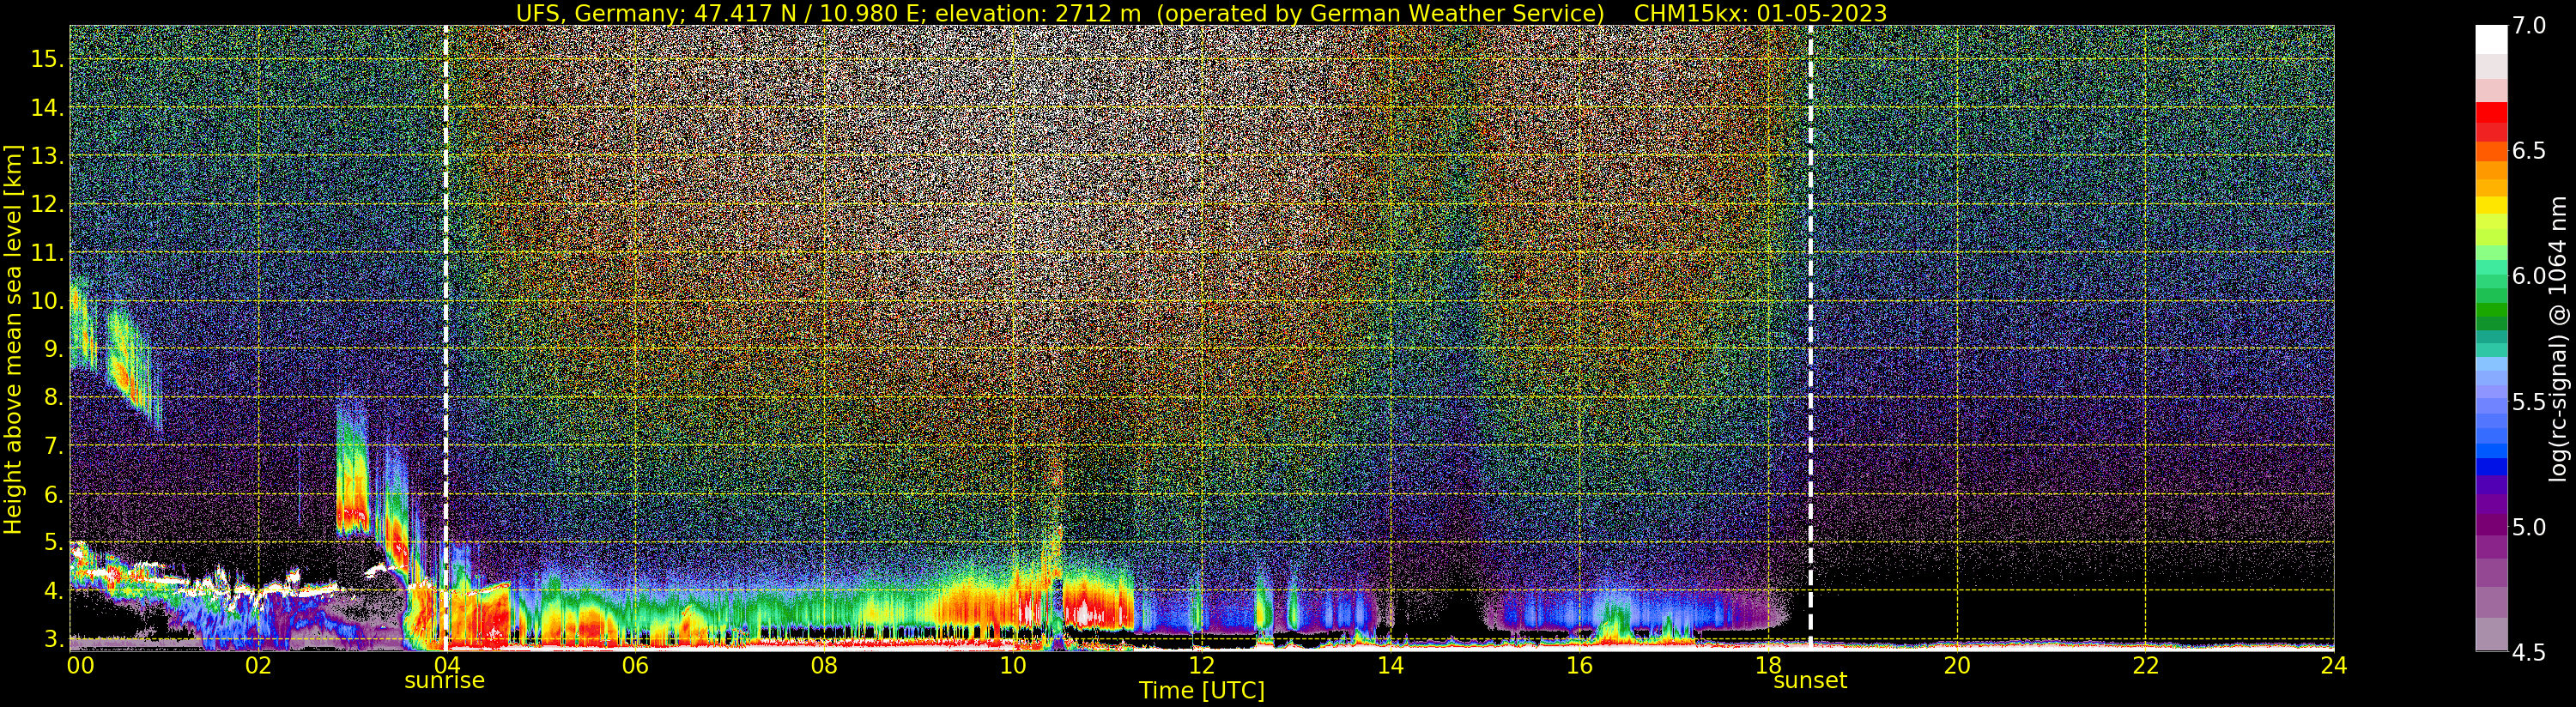2576x707 pixels.
Task: Click the white dashed sunrise marker line
Action: click(445, 337)
